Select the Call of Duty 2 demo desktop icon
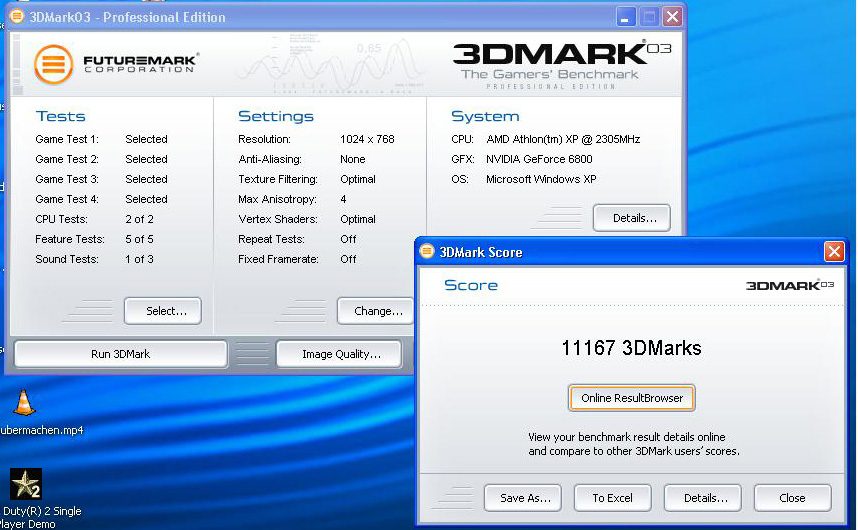The height and width of the screenshot is (530, 858). (x=26, y=484)
